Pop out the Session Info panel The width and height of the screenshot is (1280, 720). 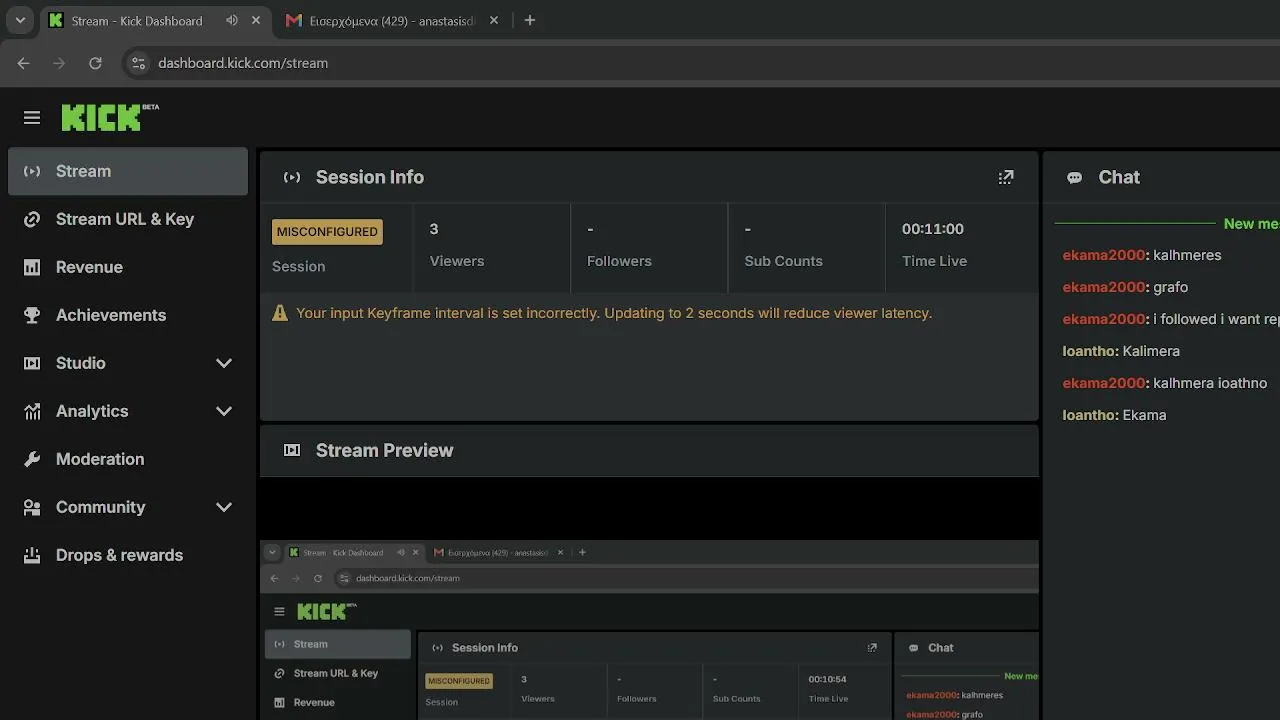click(x=1006, y=177)
